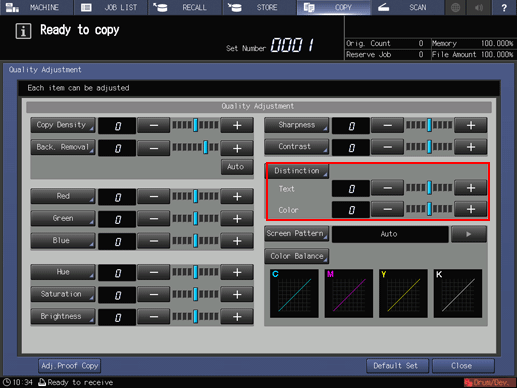This screenshot has width=517, height=388.
Task: Open the RECALL tab
Action: (185, 7)
